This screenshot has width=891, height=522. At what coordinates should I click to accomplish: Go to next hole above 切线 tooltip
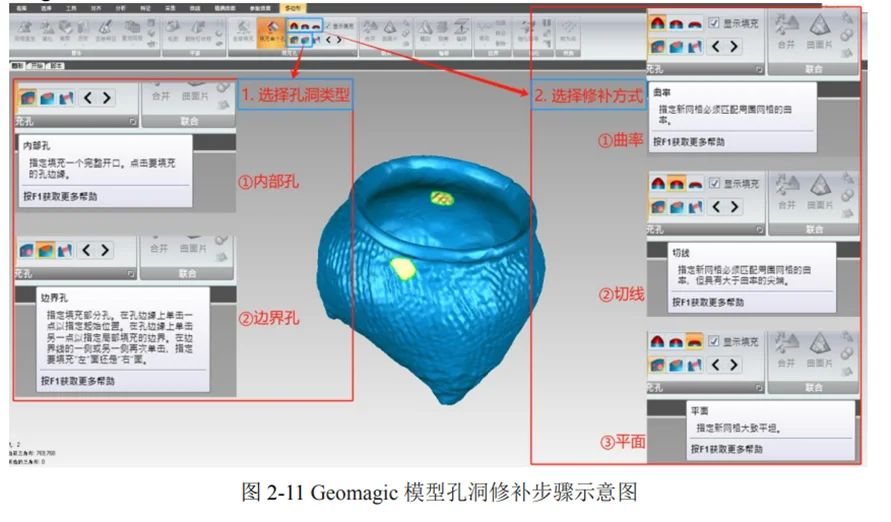(734, 207)
